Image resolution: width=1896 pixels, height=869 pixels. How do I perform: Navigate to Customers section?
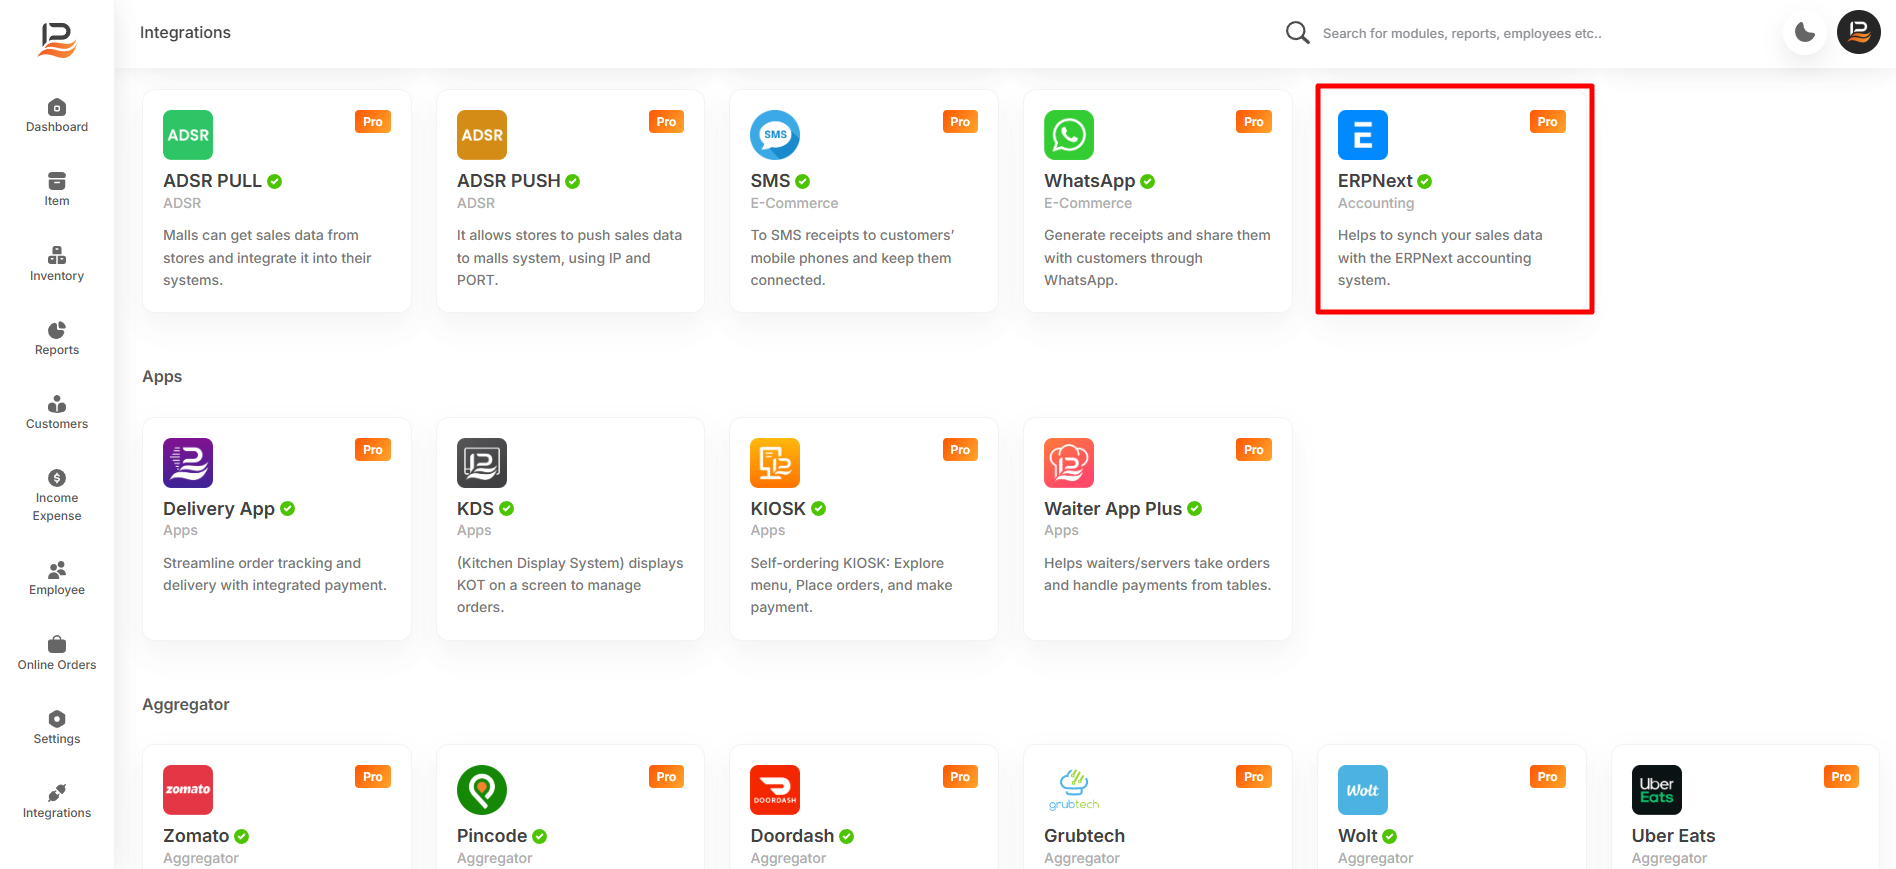point(57,413)
